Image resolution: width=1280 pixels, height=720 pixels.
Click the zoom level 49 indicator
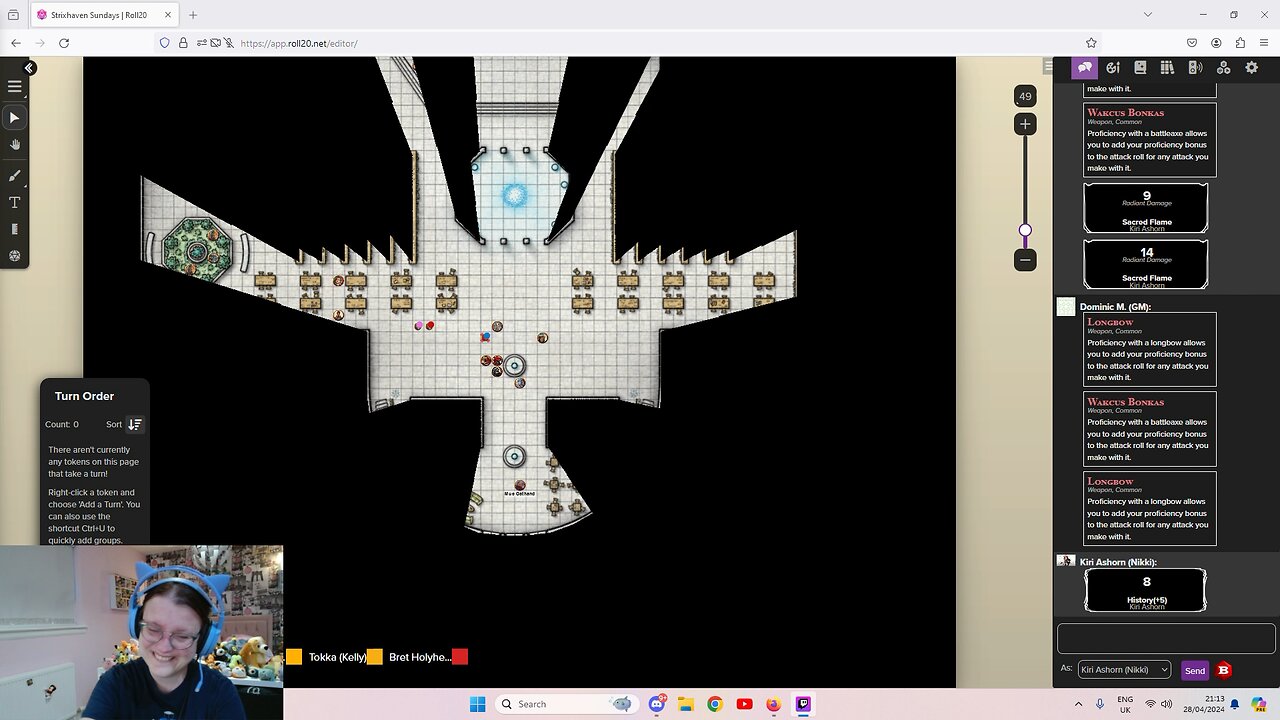1025,97
